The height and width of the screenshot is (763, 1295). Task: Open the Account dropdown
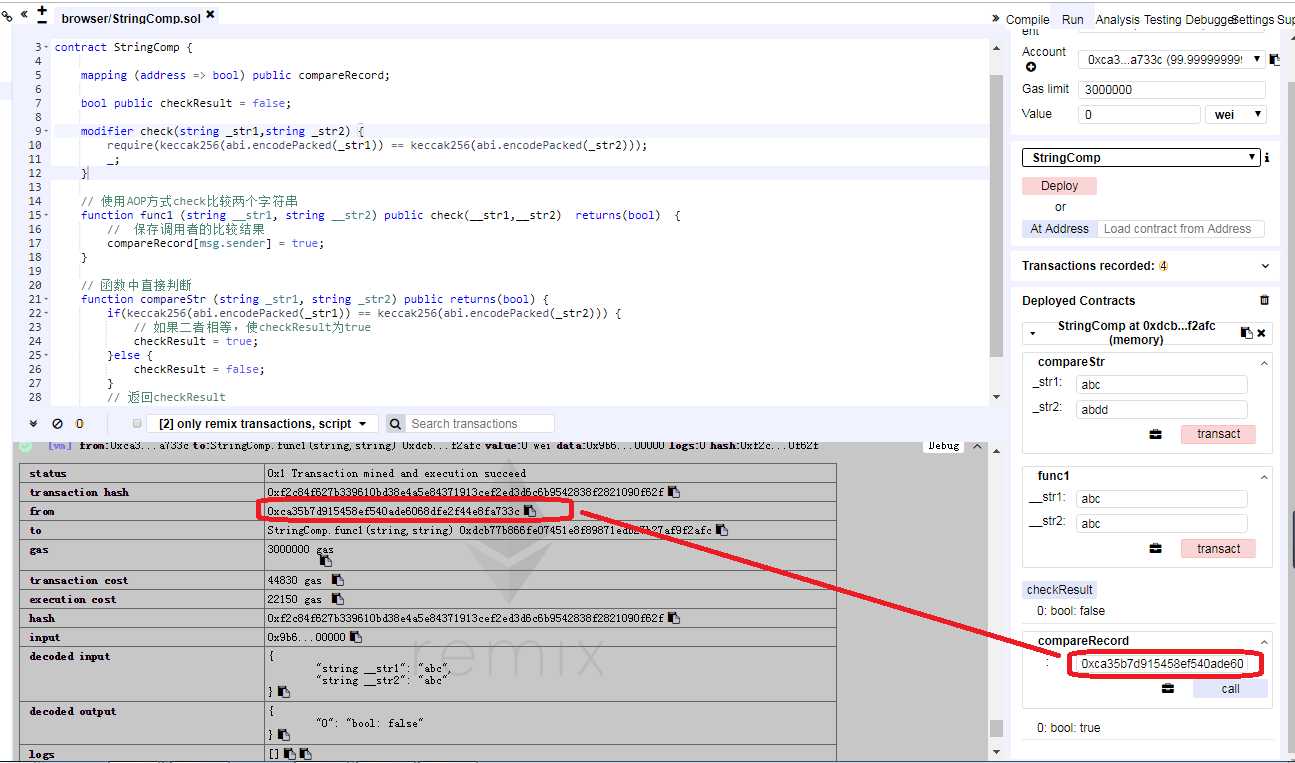pos(1174,59)
